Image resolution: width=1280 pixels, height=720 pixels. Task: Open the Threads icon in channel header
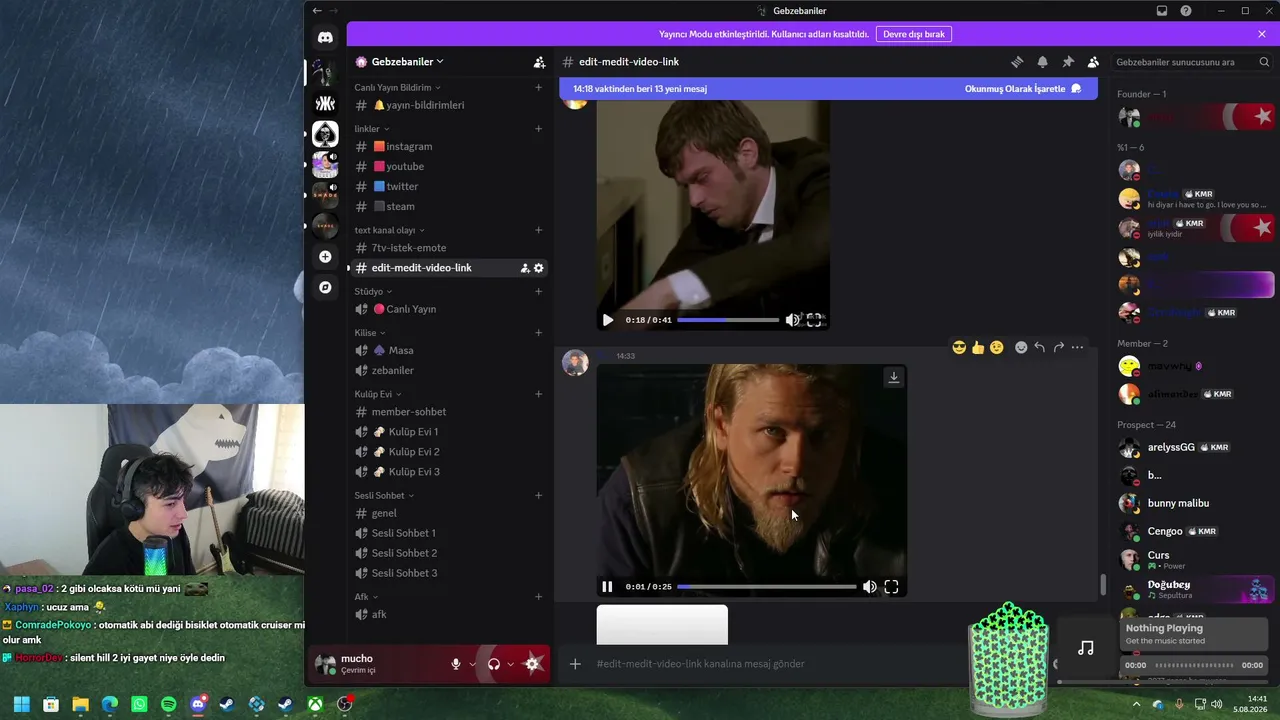tap(1017, 62)
